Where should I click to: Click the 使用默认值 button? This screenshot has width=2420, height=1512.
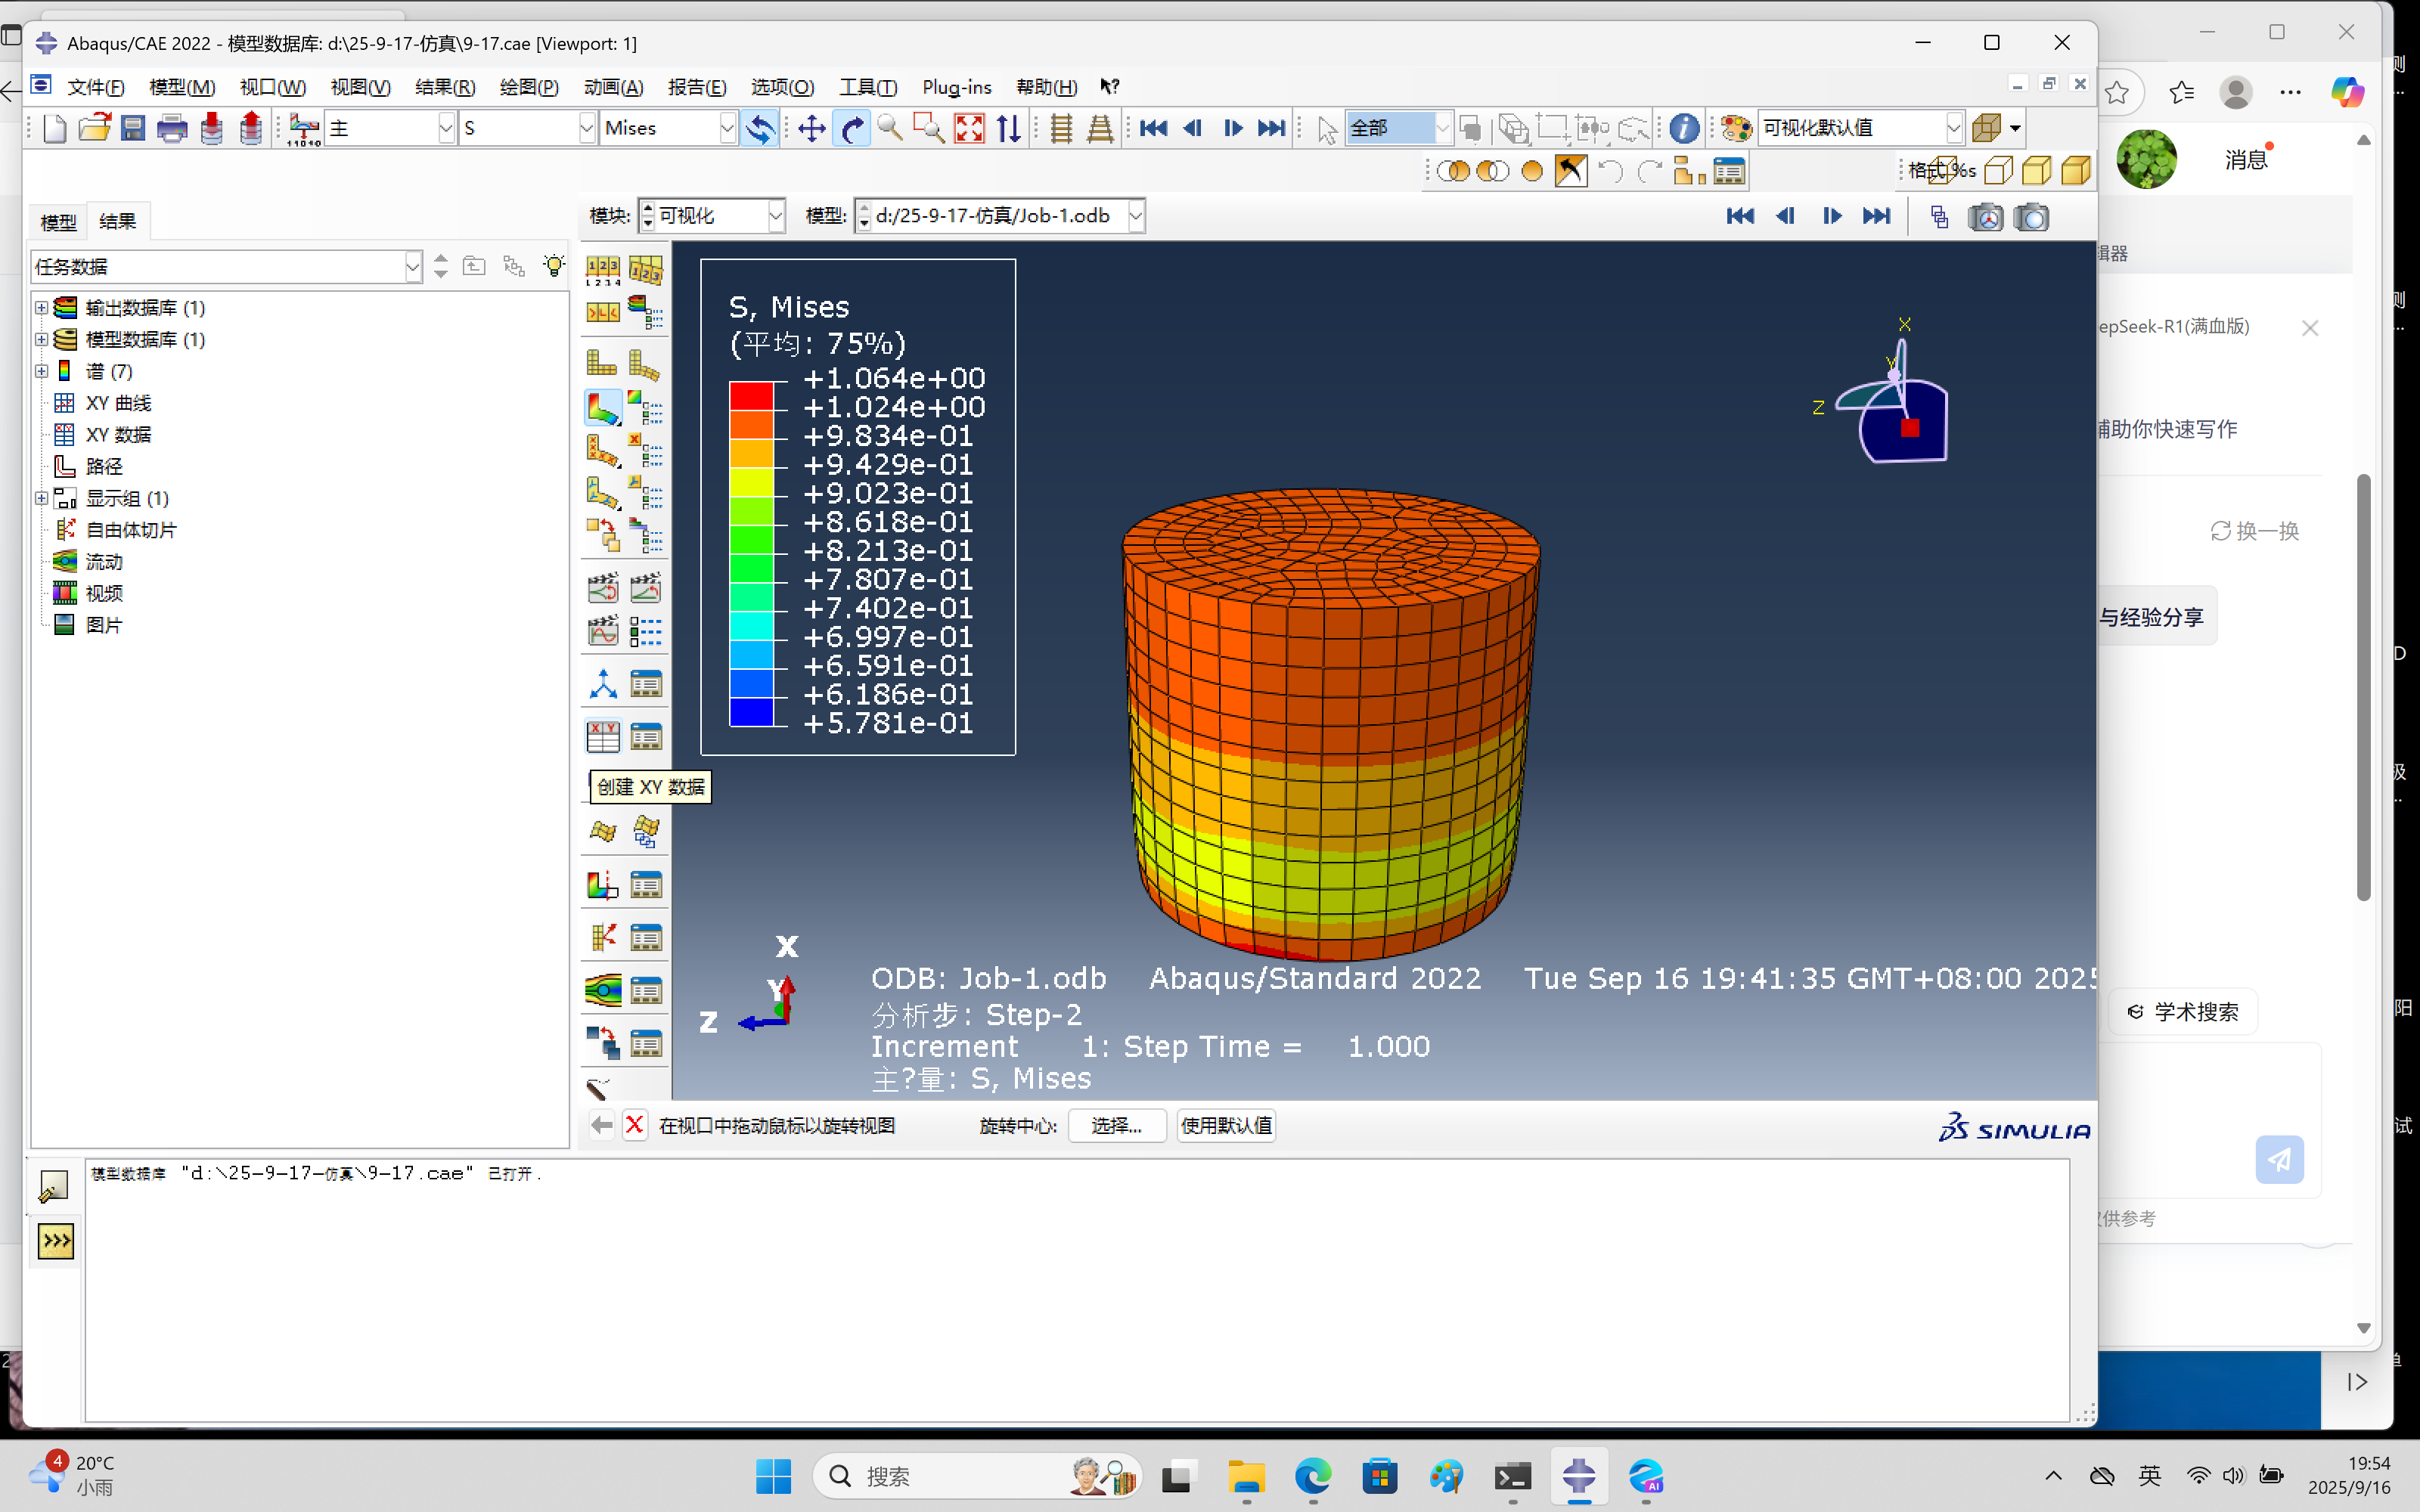click(1226, 1125)
